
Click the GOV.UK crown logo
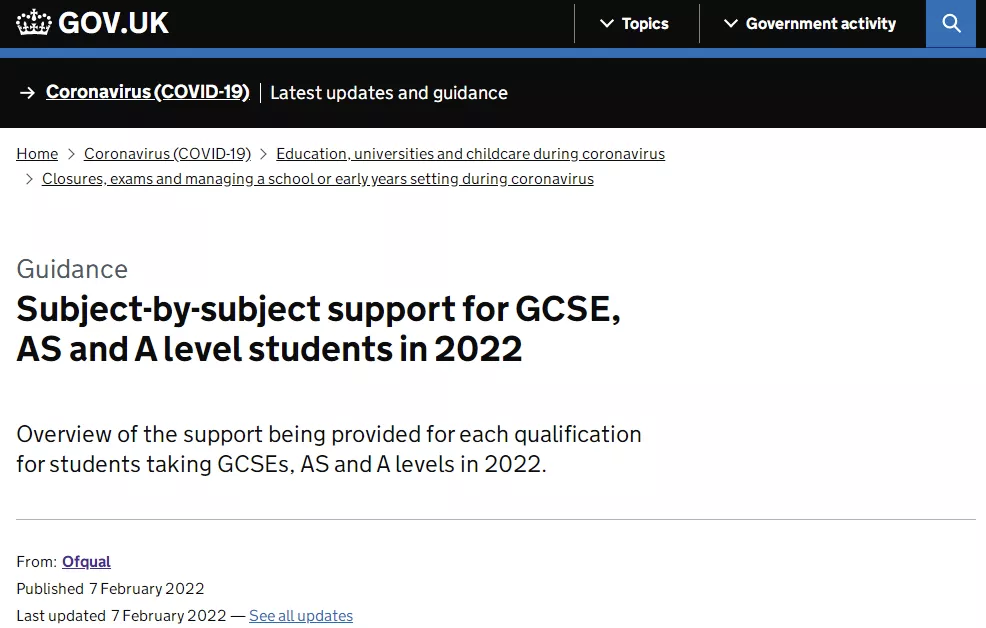click(x=33, y=23)
